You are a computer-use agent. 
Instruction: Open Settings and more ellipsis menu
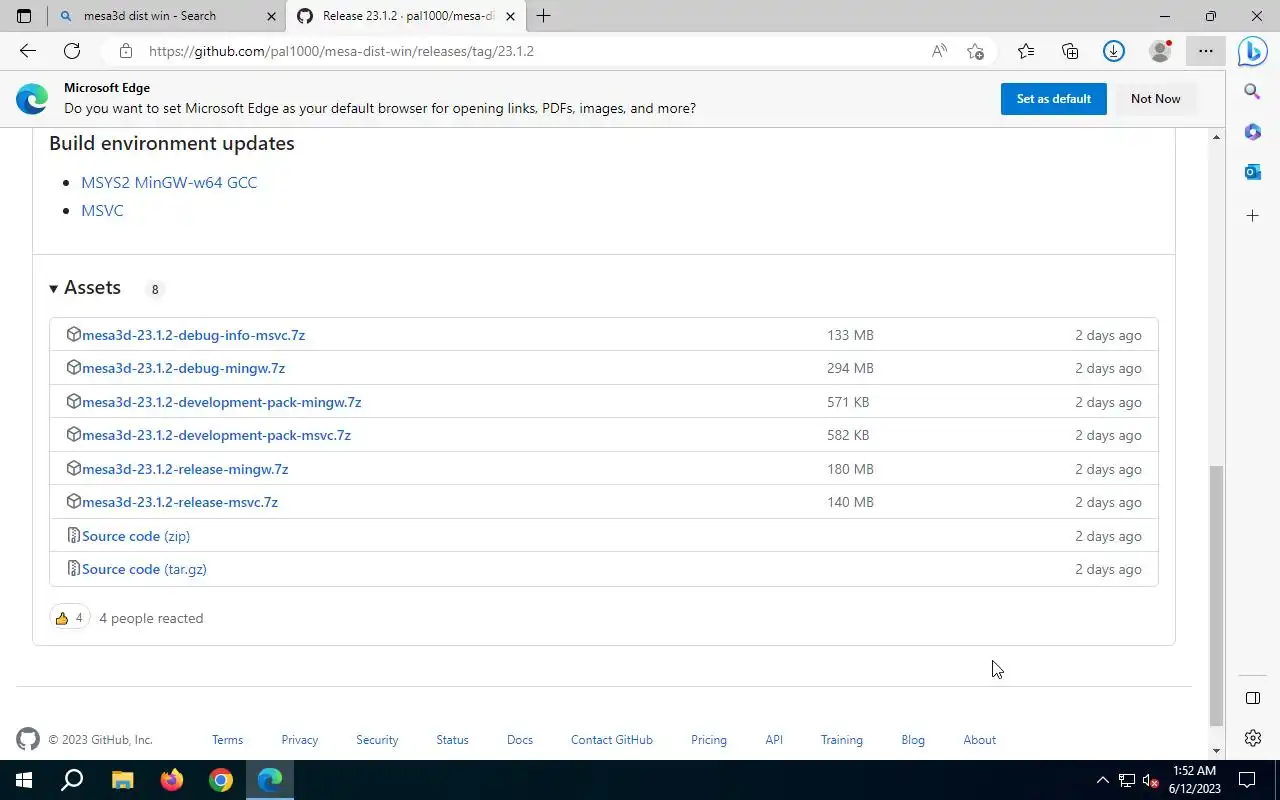[1206, 51]
